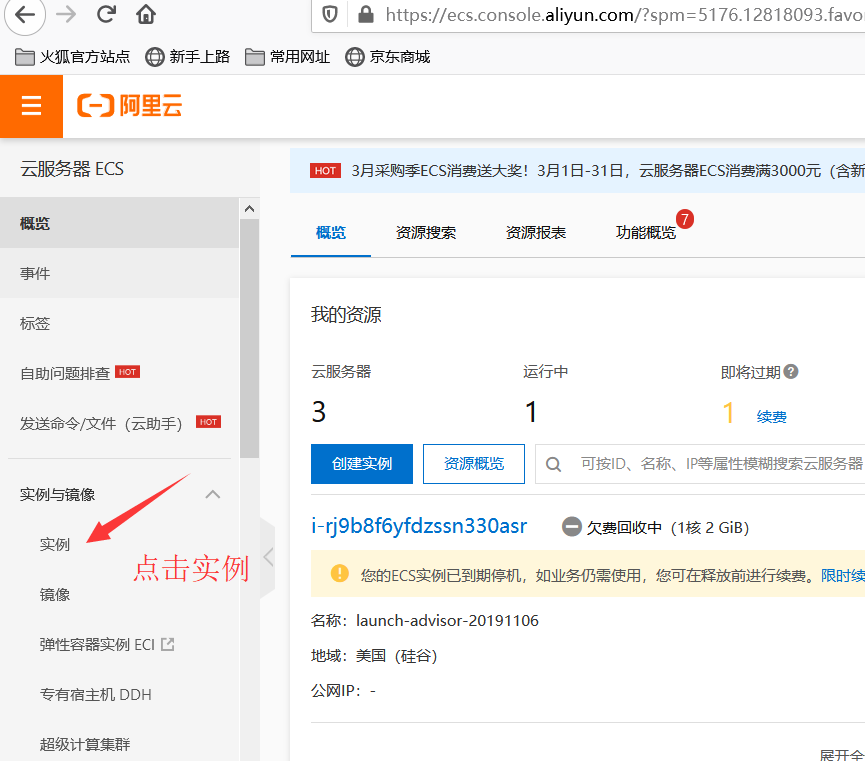
Task: Open 事件 in the sidebar
Action: pos(119,273)
